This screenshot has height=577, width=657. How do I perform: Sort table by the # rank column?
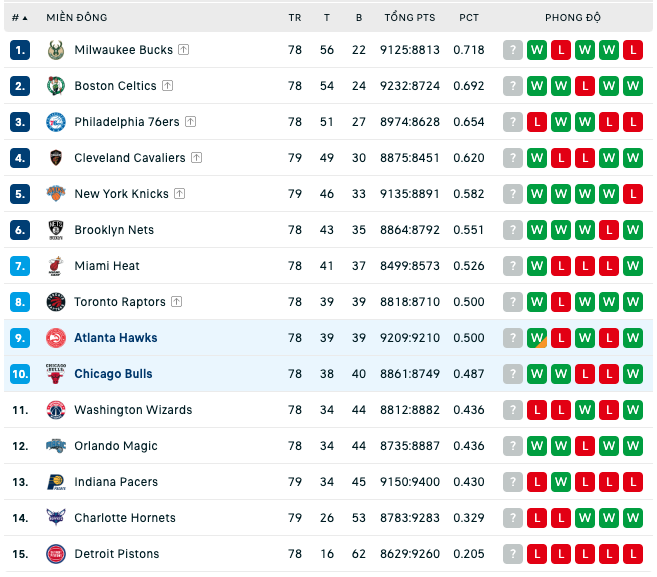(x=19, y=18)
